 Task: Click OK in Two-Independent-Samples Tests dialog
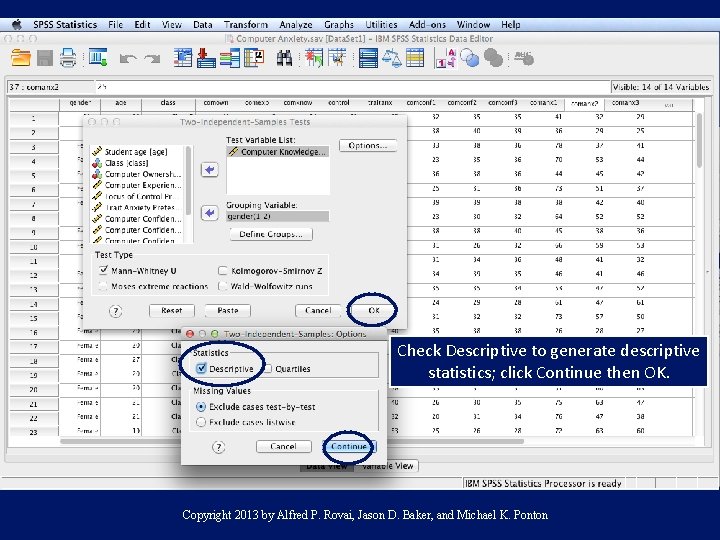tap(374, 311)
